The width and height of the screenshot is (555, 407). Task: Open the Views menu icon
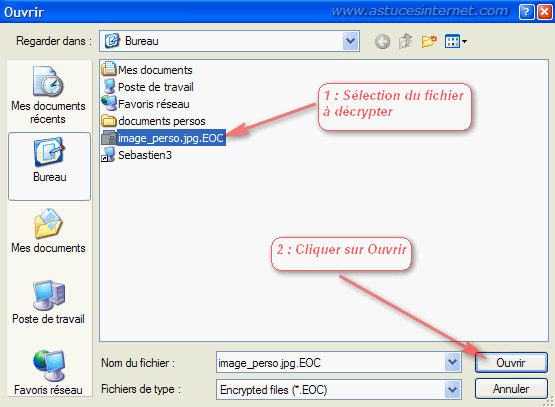[456, 41]
